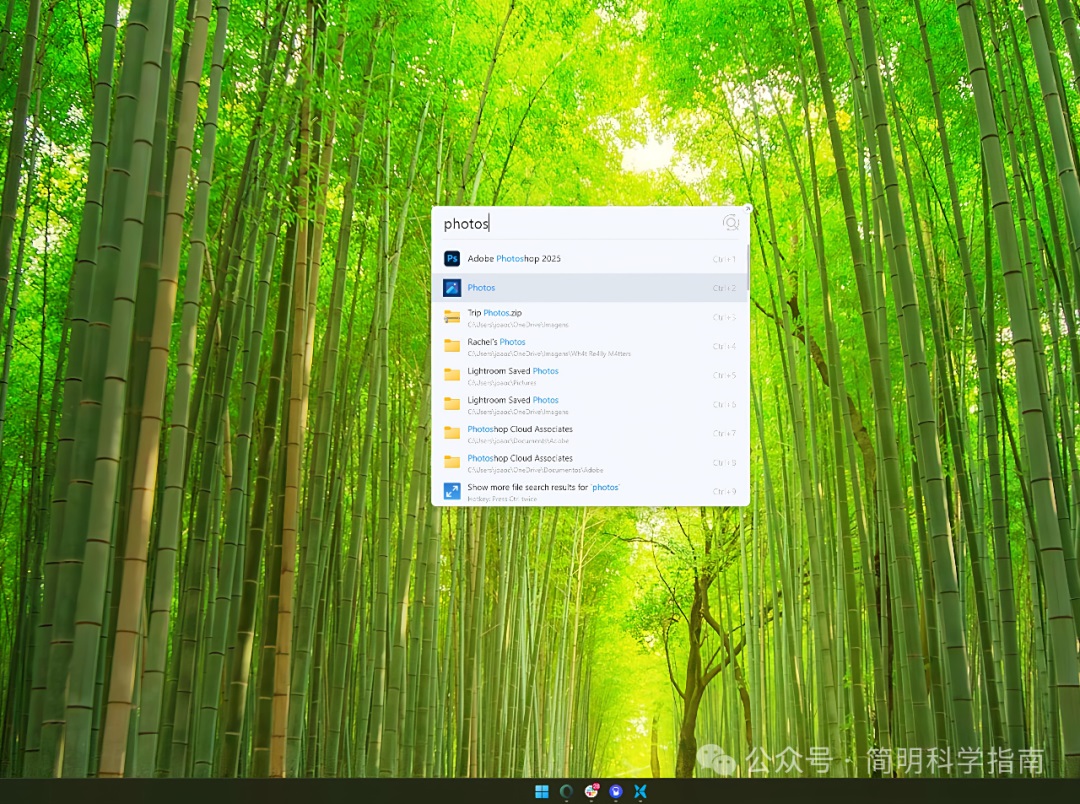Click the folder icon beside Rachel's Photos

pos(452,346)
